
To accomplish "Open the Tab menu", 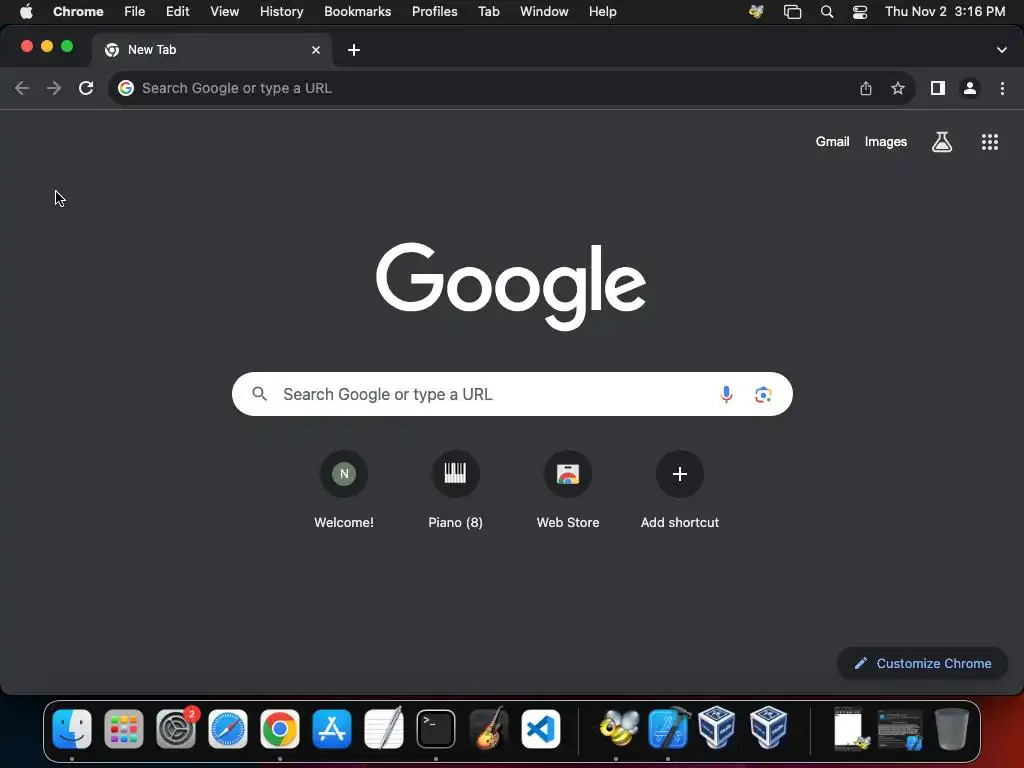I will (x=488, y=12).
